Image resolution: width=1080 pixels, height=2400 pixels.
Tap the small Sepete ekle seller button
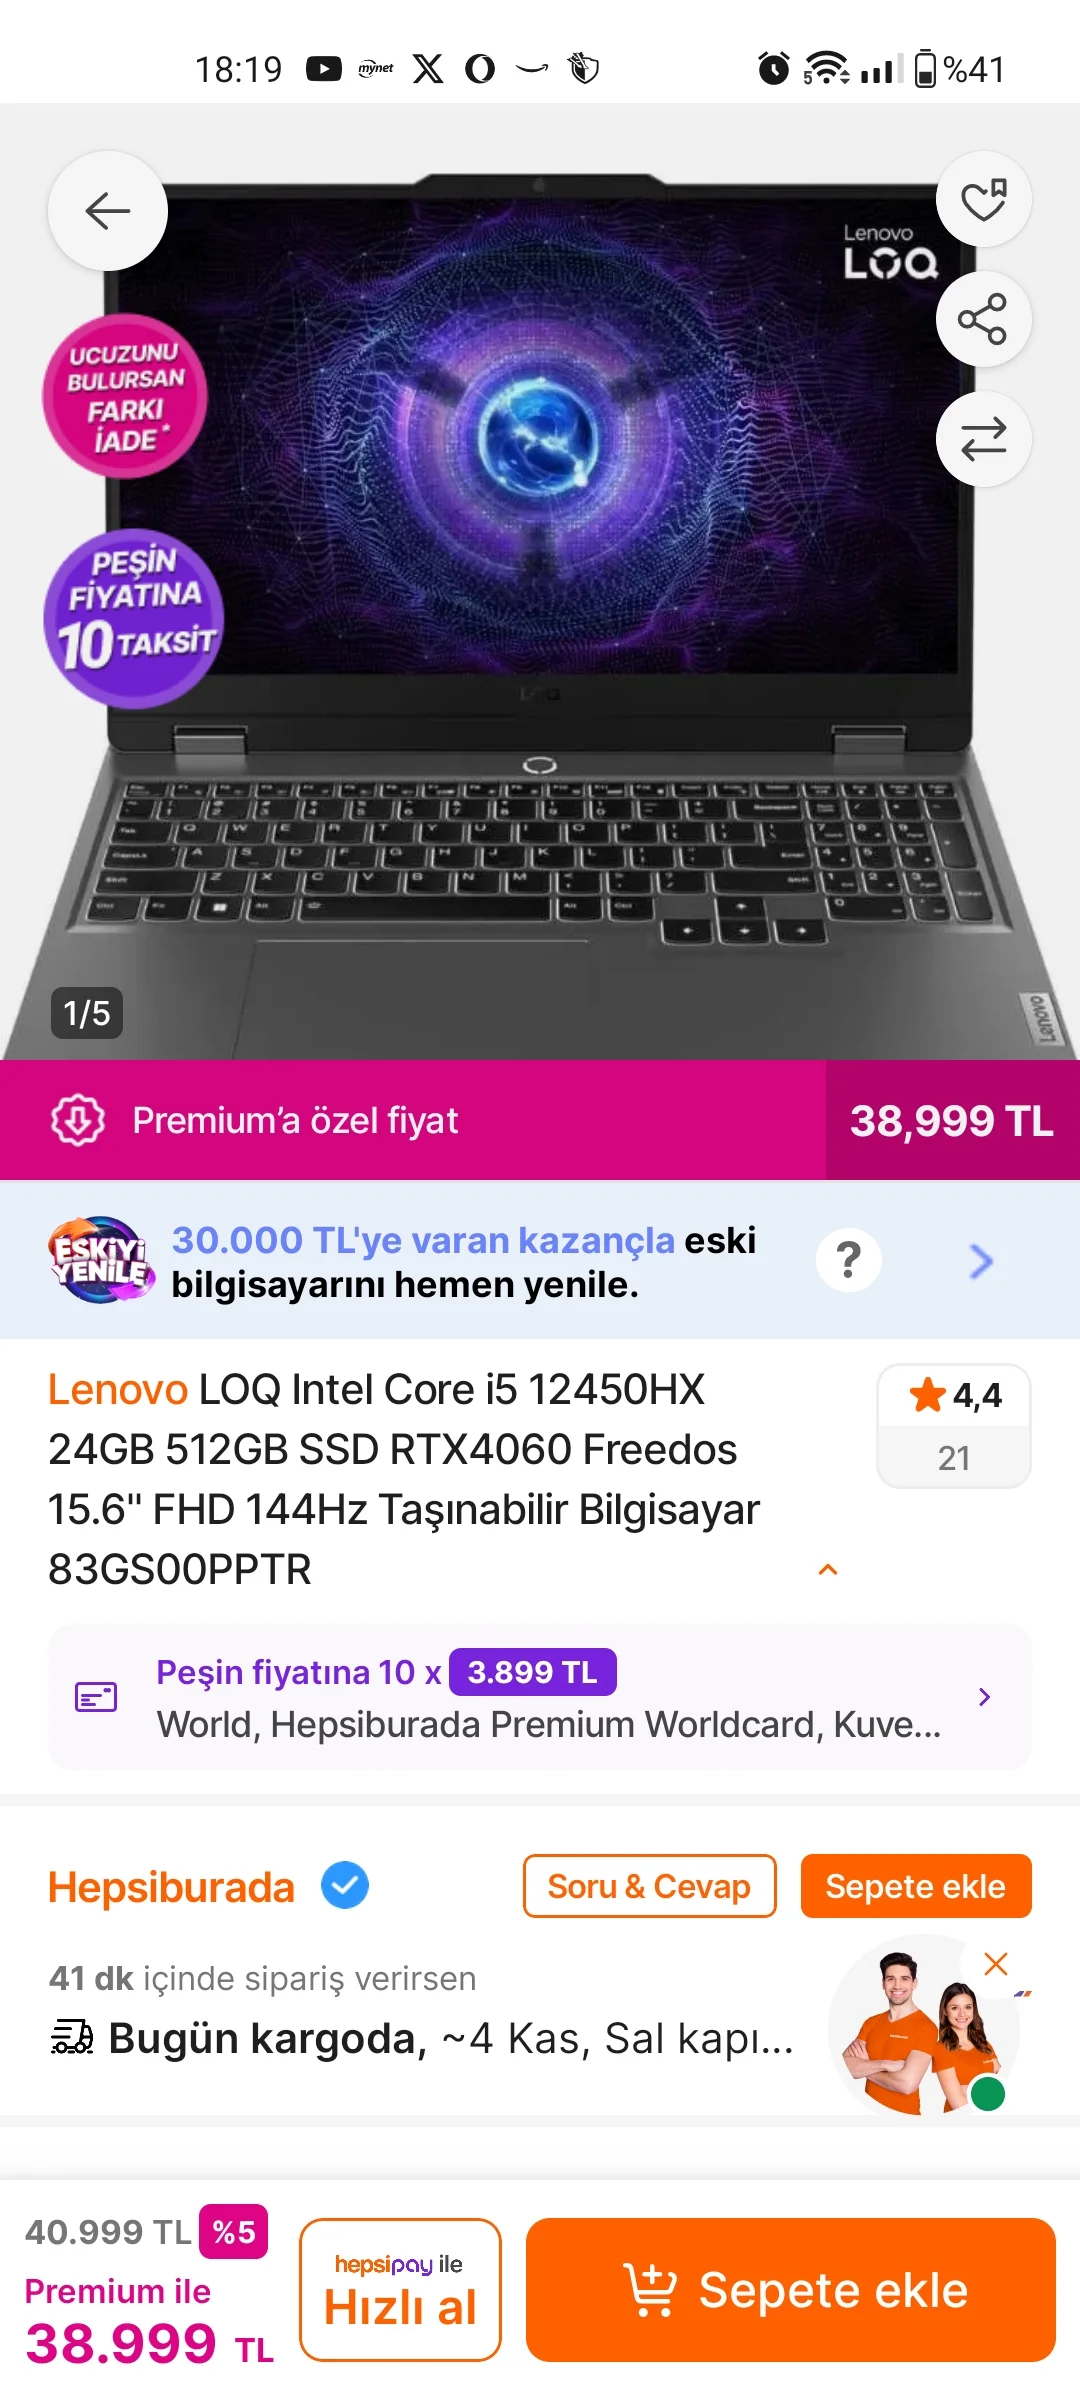tap(916, 1886)
